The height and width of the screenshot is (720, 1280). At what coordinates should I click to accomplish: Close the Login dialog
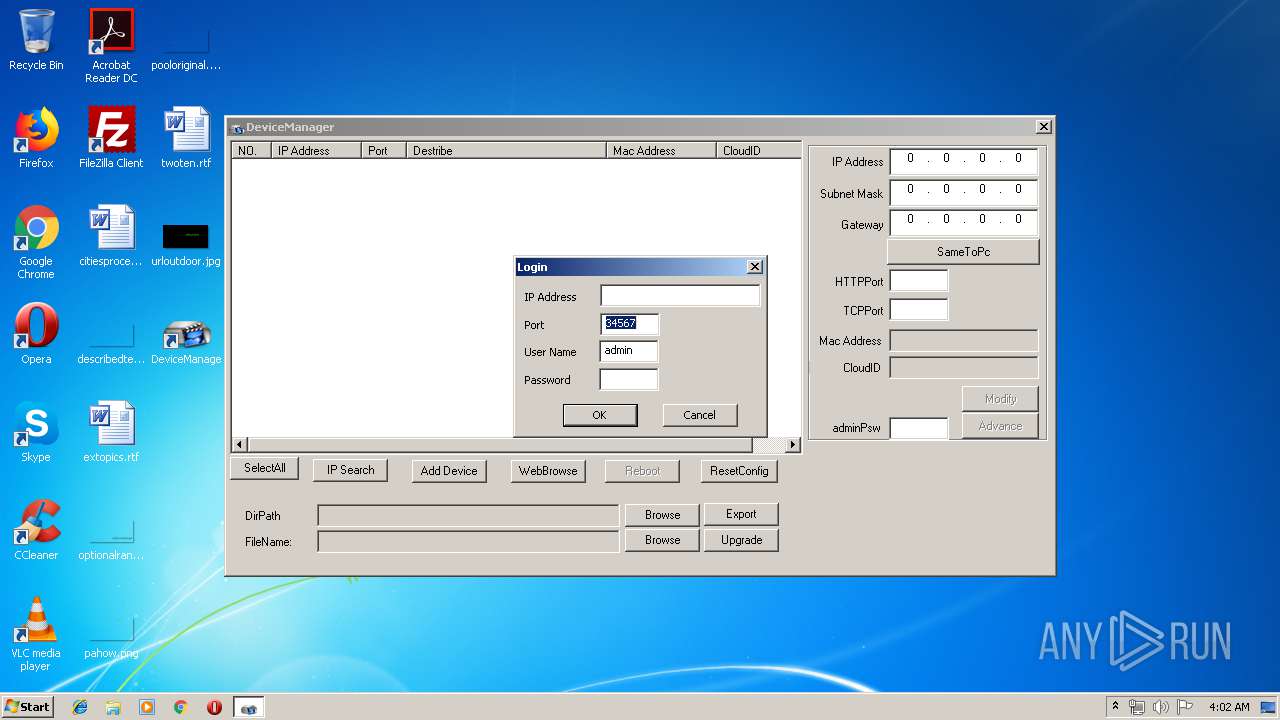pyautogui.click(x=755, y=266)
